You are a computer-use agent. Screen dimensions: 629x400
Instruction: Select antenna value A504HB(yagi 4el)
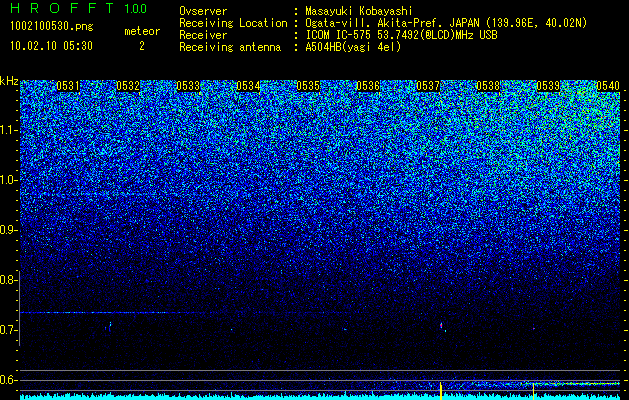coord(353,47)
